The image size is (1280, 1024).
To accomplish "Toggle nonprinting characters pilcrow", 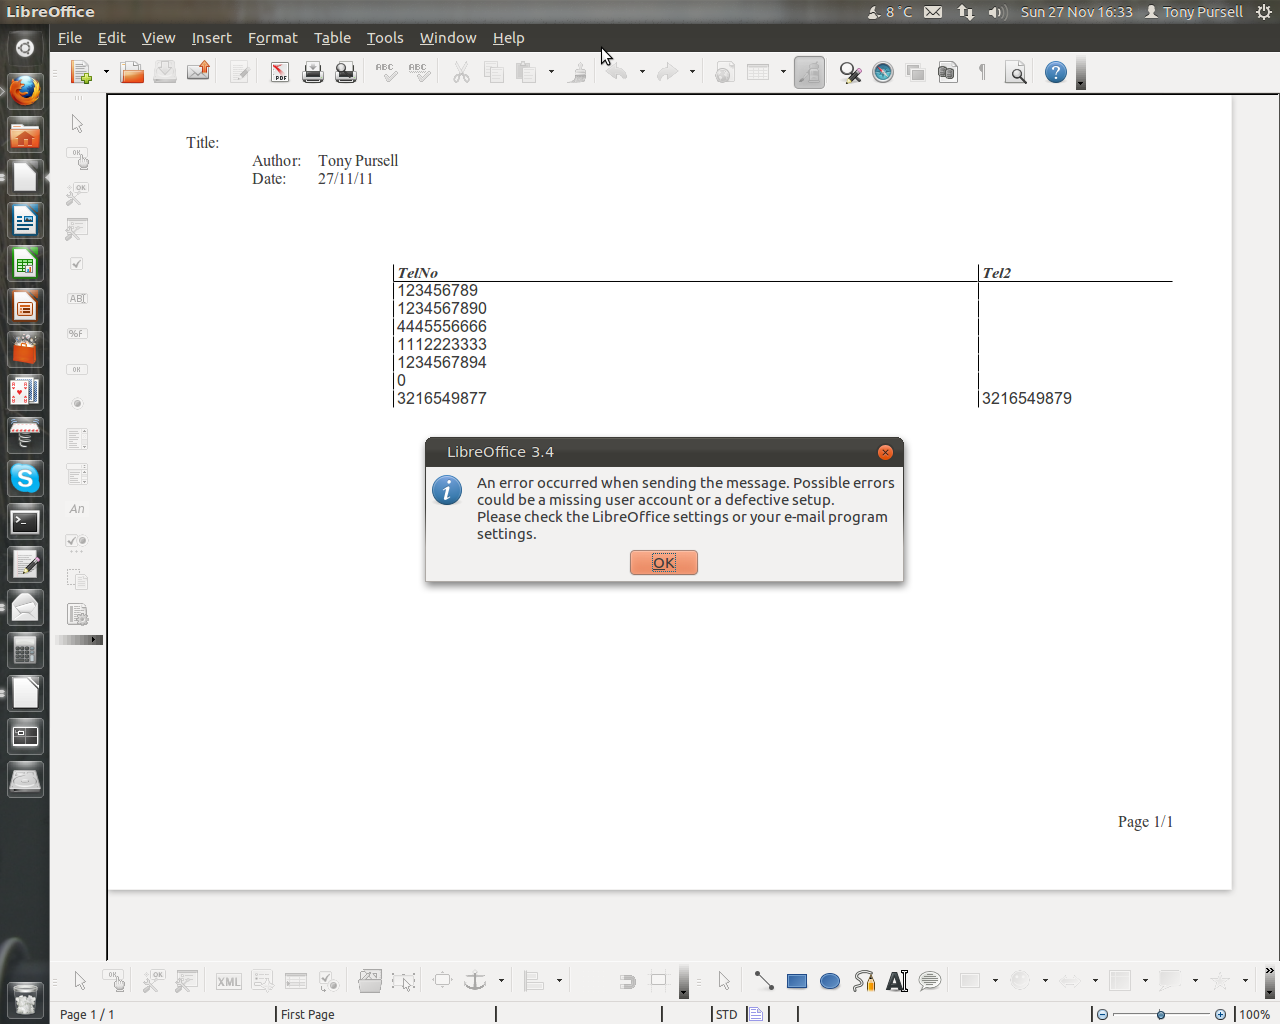I will (x=982, y=72).
